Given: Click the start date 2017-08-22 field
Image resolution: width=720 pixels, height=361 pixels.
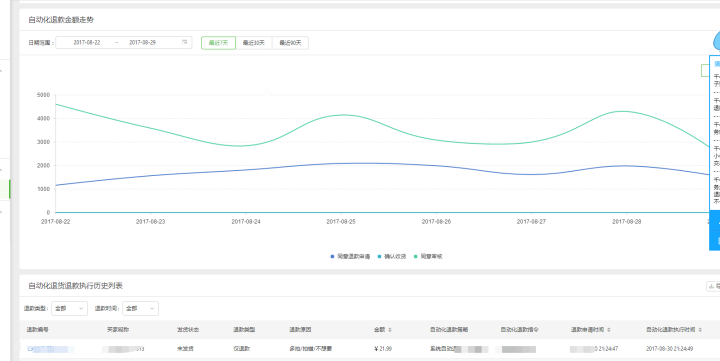Looking at the screenshot, I should [87, 43].
